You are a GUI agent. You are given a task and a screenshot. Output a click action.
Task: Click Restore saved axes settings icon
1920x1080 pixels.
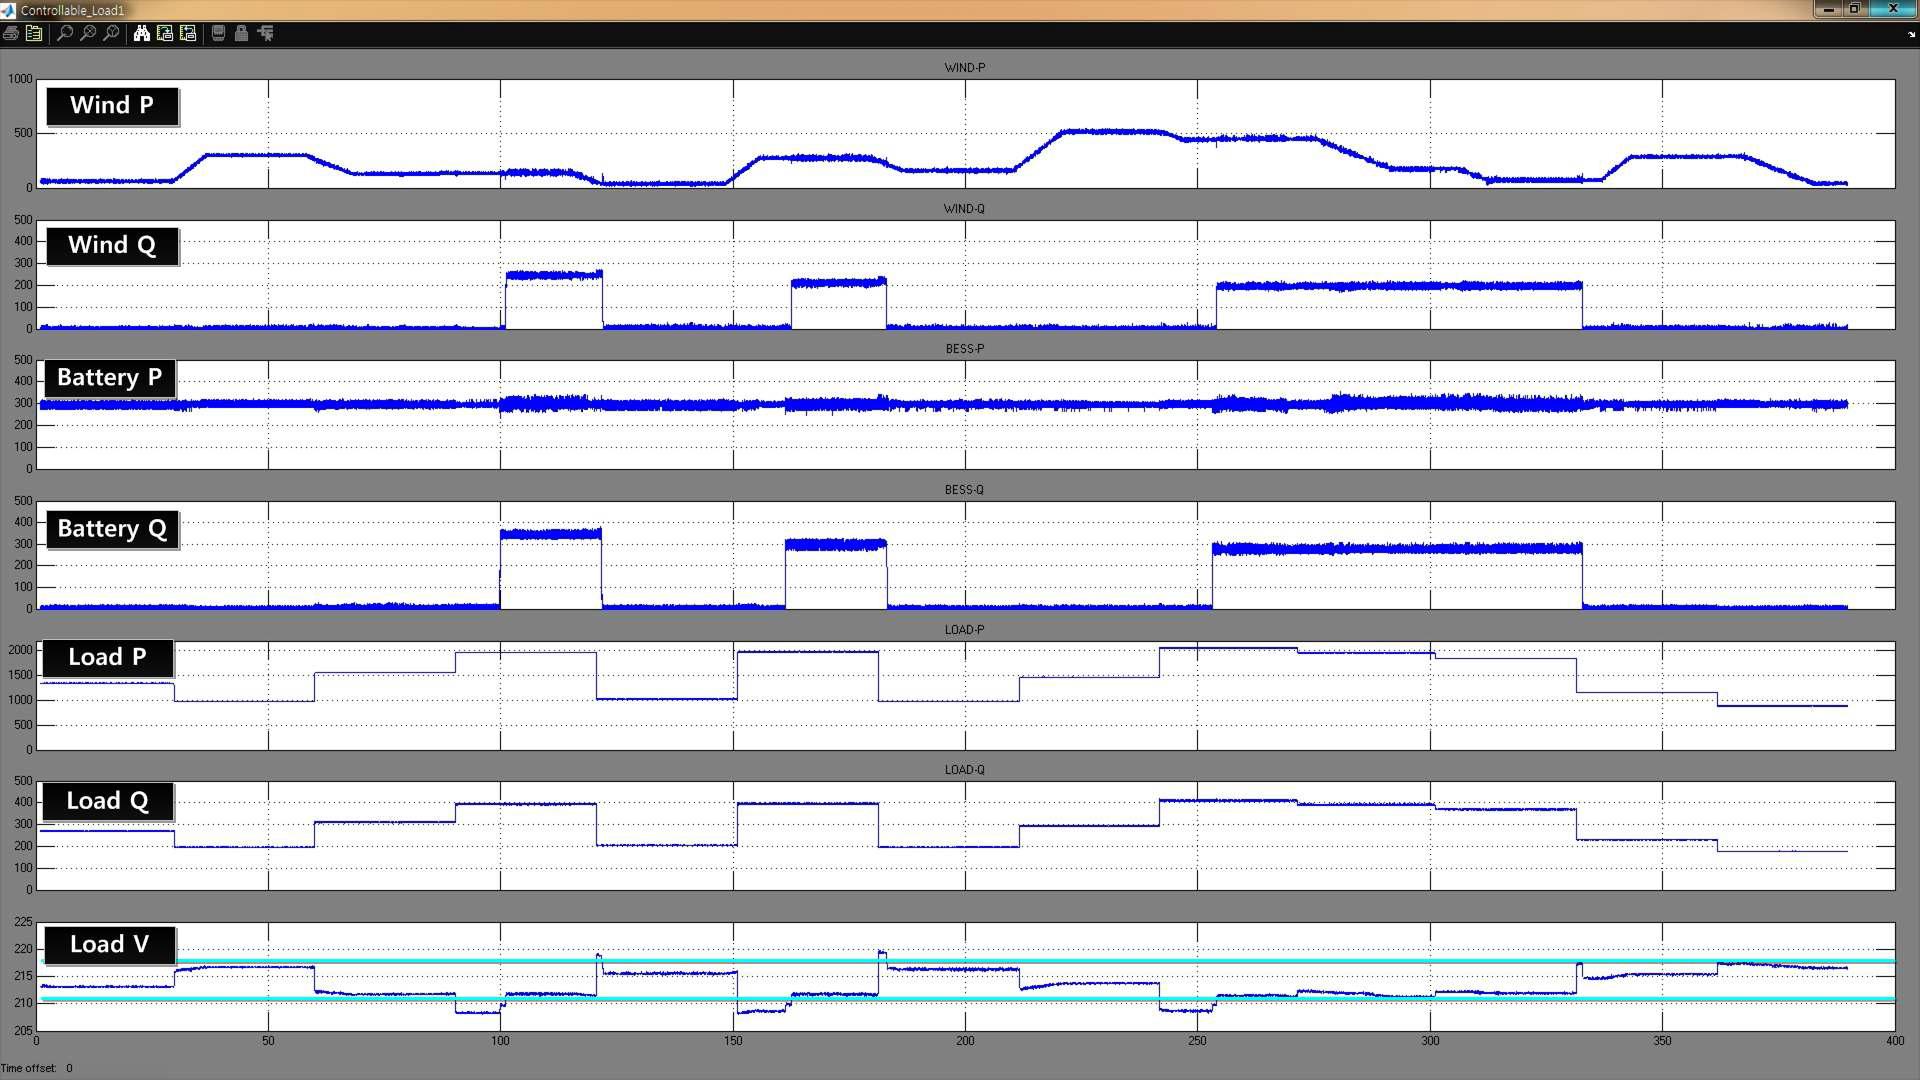[188, 33]
